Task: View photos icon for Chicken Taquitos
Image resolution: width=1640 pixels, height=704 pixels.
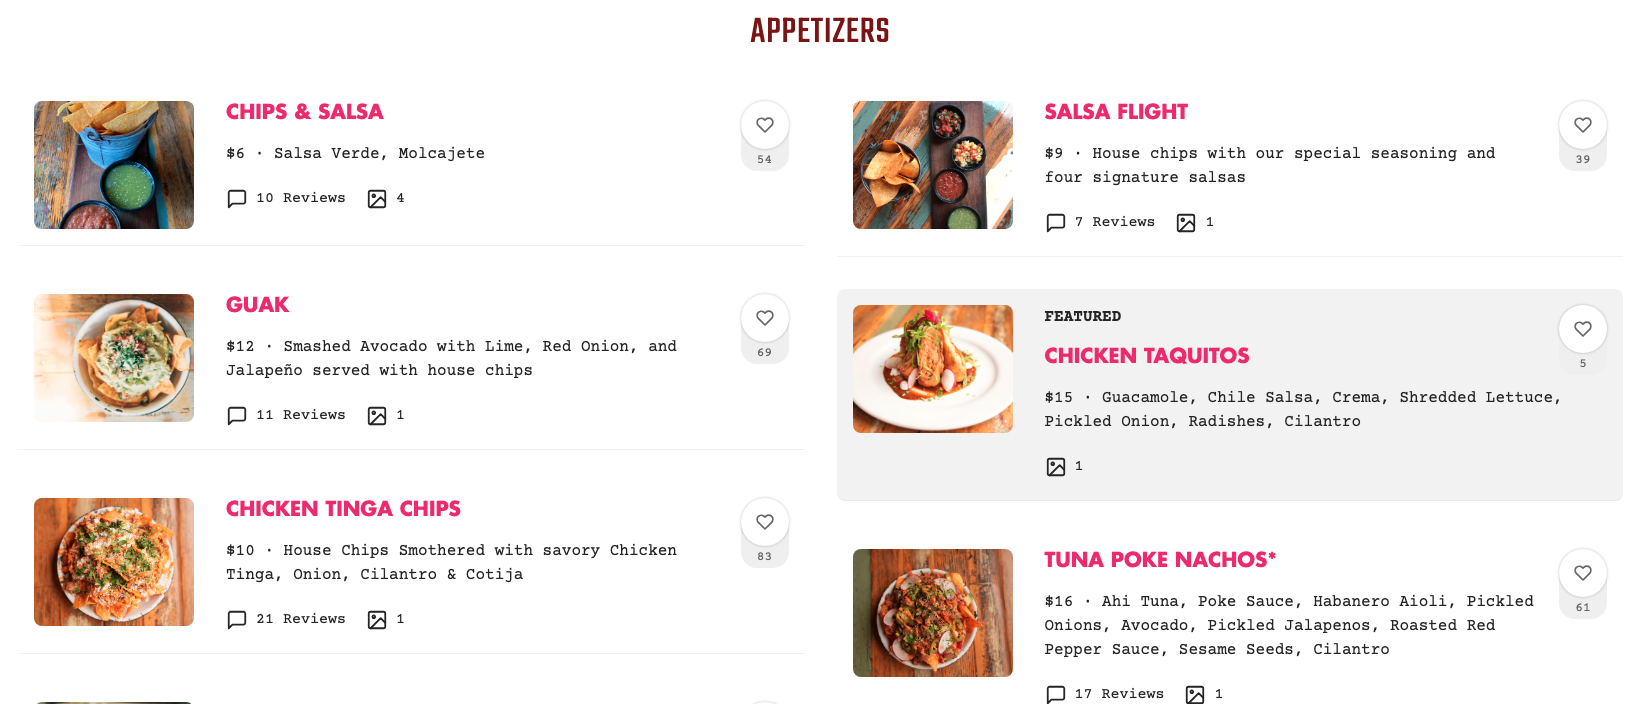Action: coord(1056,467)
